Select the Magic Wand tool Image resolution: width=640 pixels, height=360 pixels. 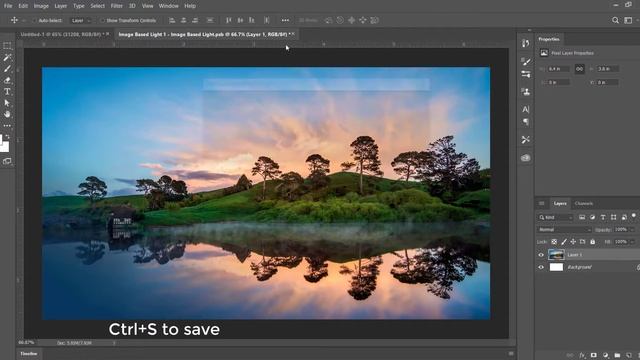pyautogui.click(x=7, y=57)
